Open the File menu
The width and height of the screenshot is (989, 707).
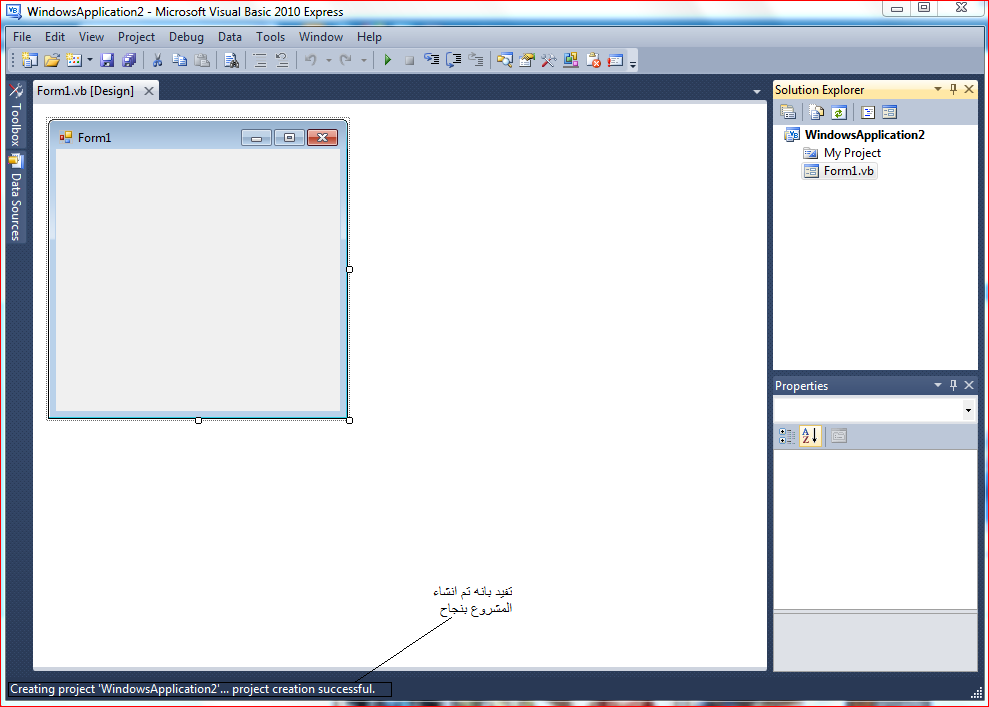[22, 37]
